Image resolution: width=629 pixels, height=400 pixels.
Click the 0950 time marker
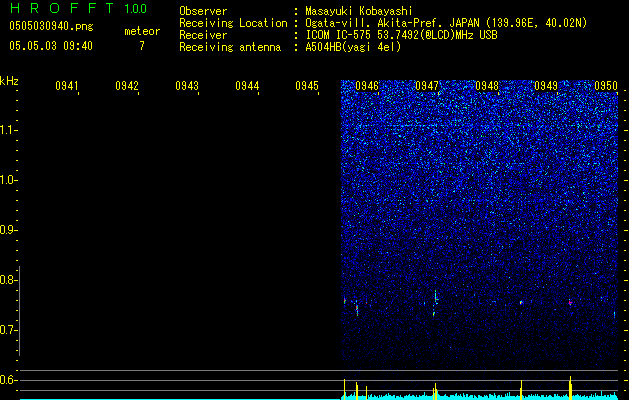click(606, 86)
